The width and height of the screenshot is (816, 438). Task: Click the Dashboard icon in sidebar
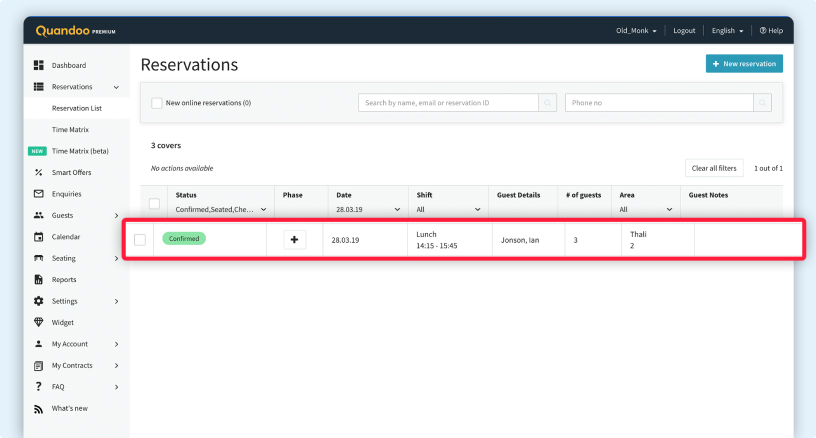(x=38, y=65)
